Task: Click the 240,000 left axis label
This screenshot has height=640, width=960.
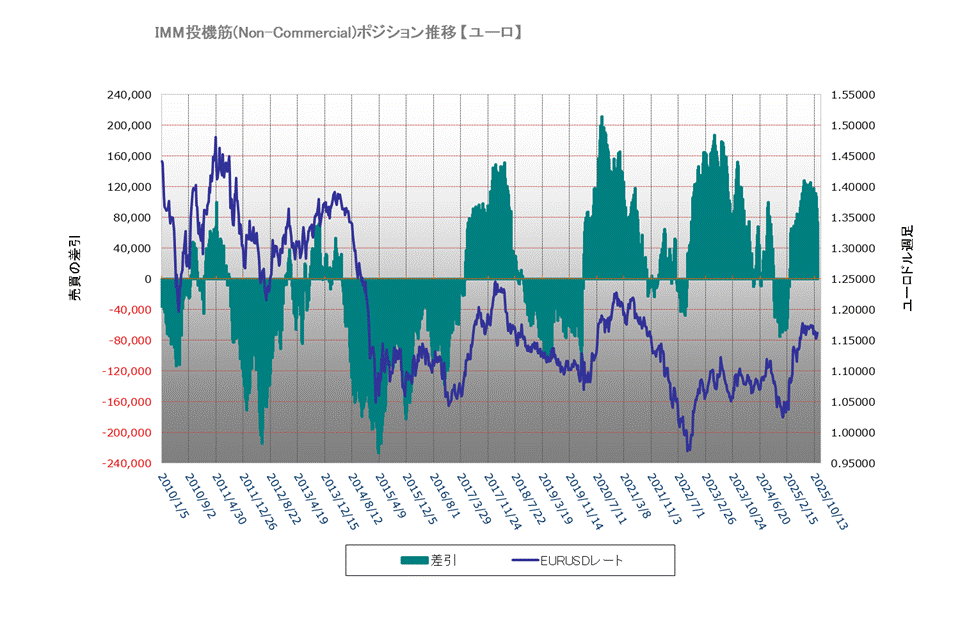Action: click(128, 95)
